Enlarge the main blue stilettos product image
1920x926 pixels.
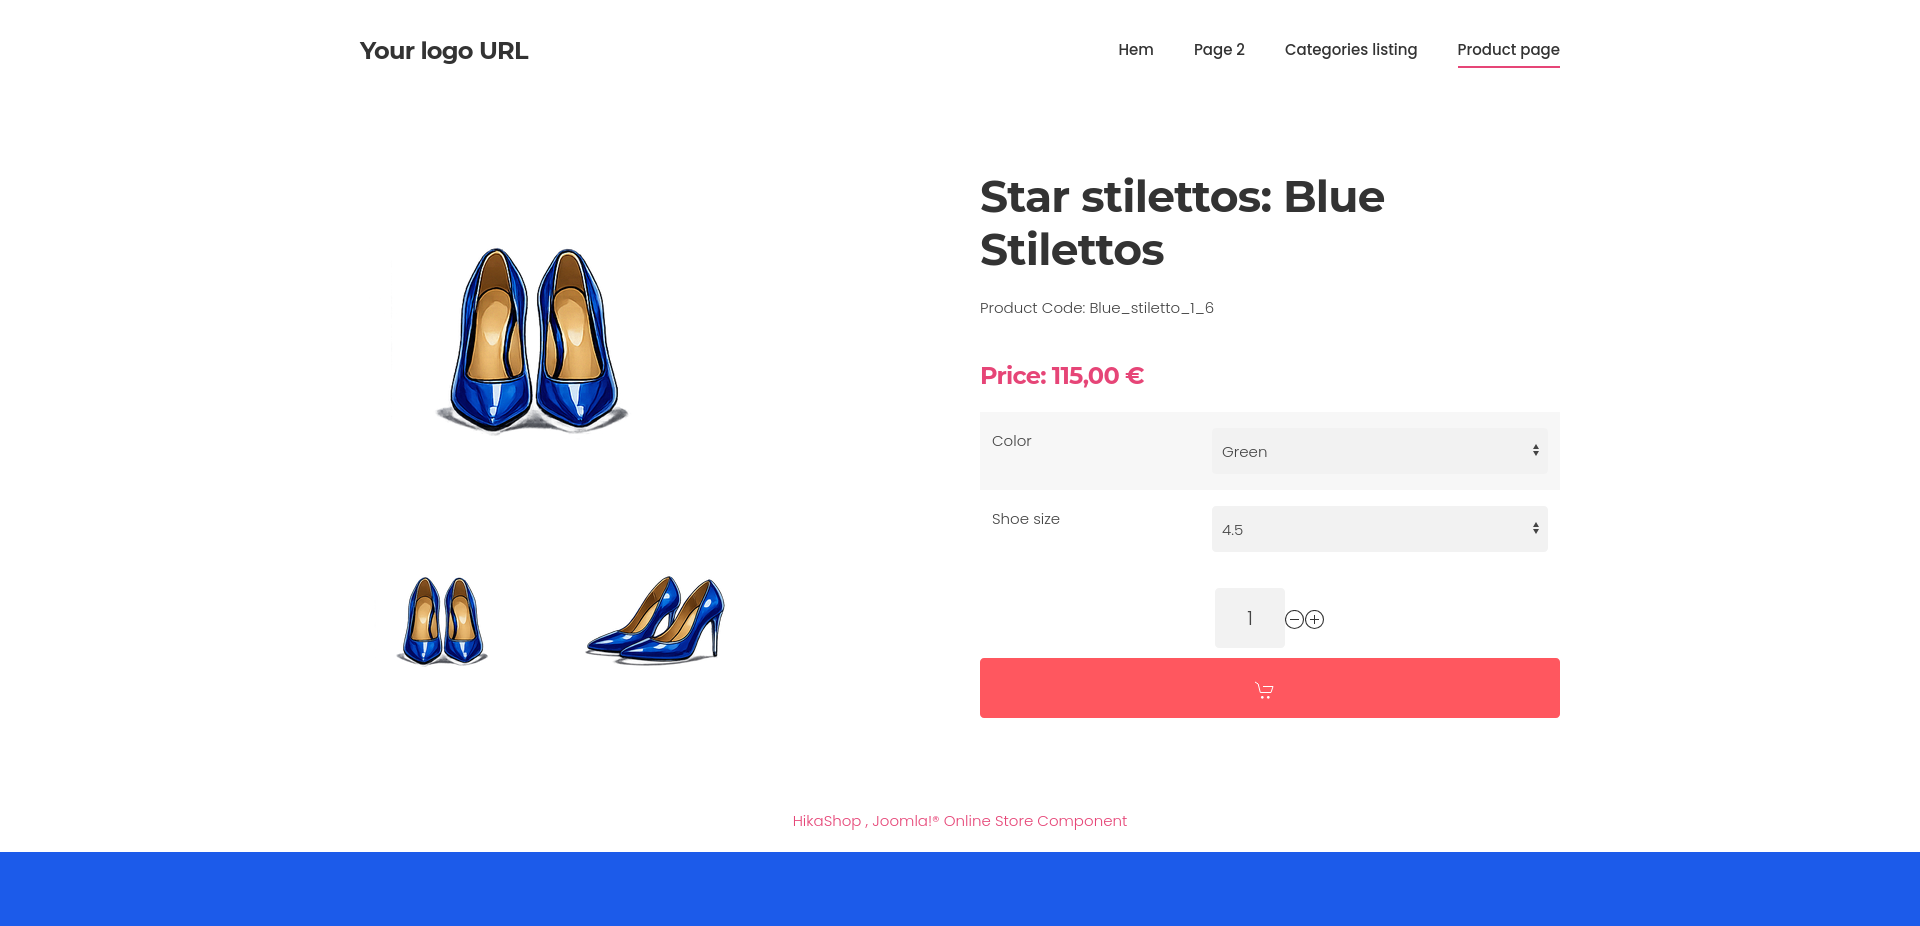tap(532, 340)
